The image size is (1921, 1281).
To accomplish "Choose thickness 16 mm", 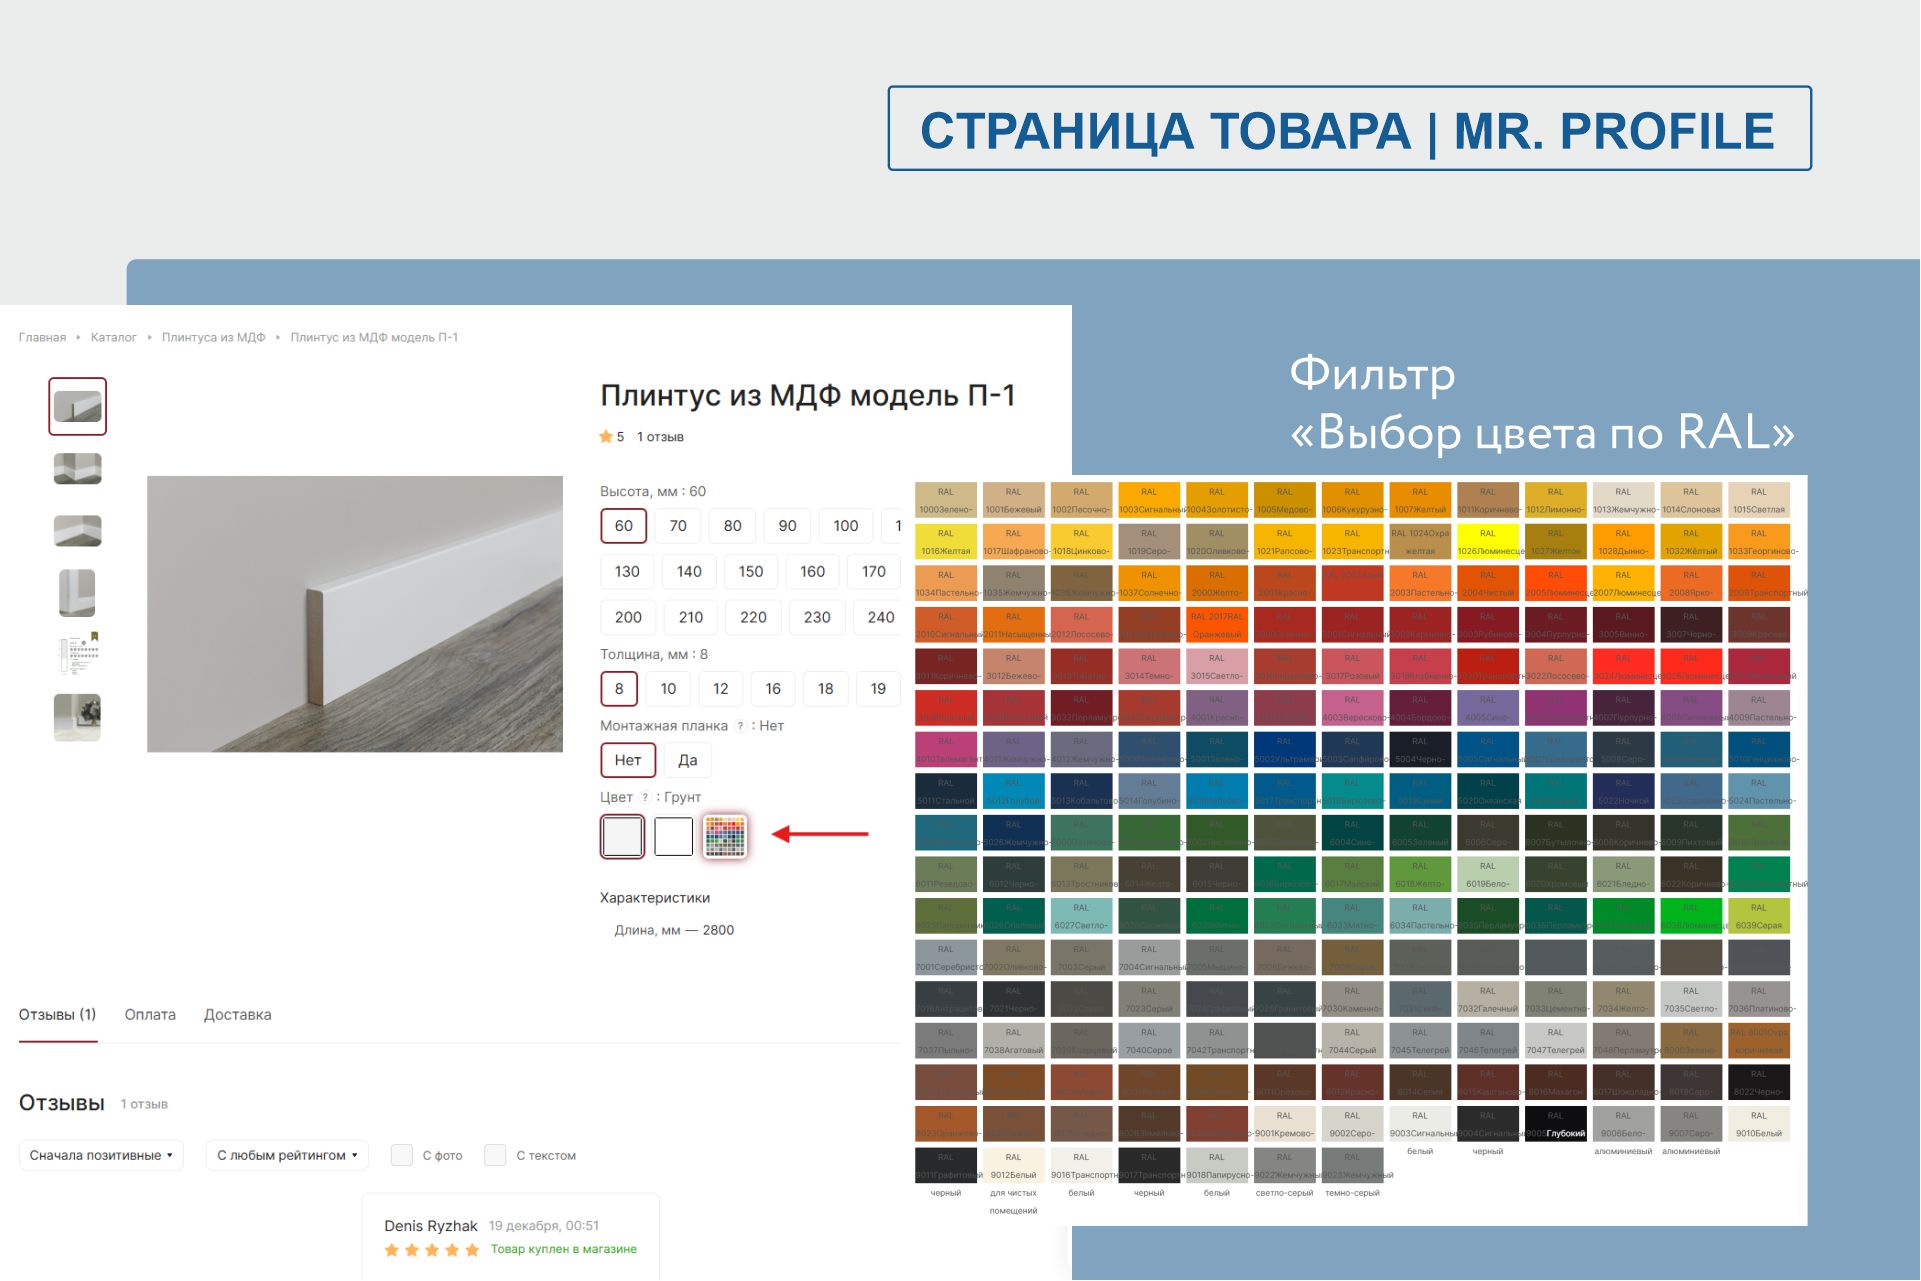I will coord(773,689).
